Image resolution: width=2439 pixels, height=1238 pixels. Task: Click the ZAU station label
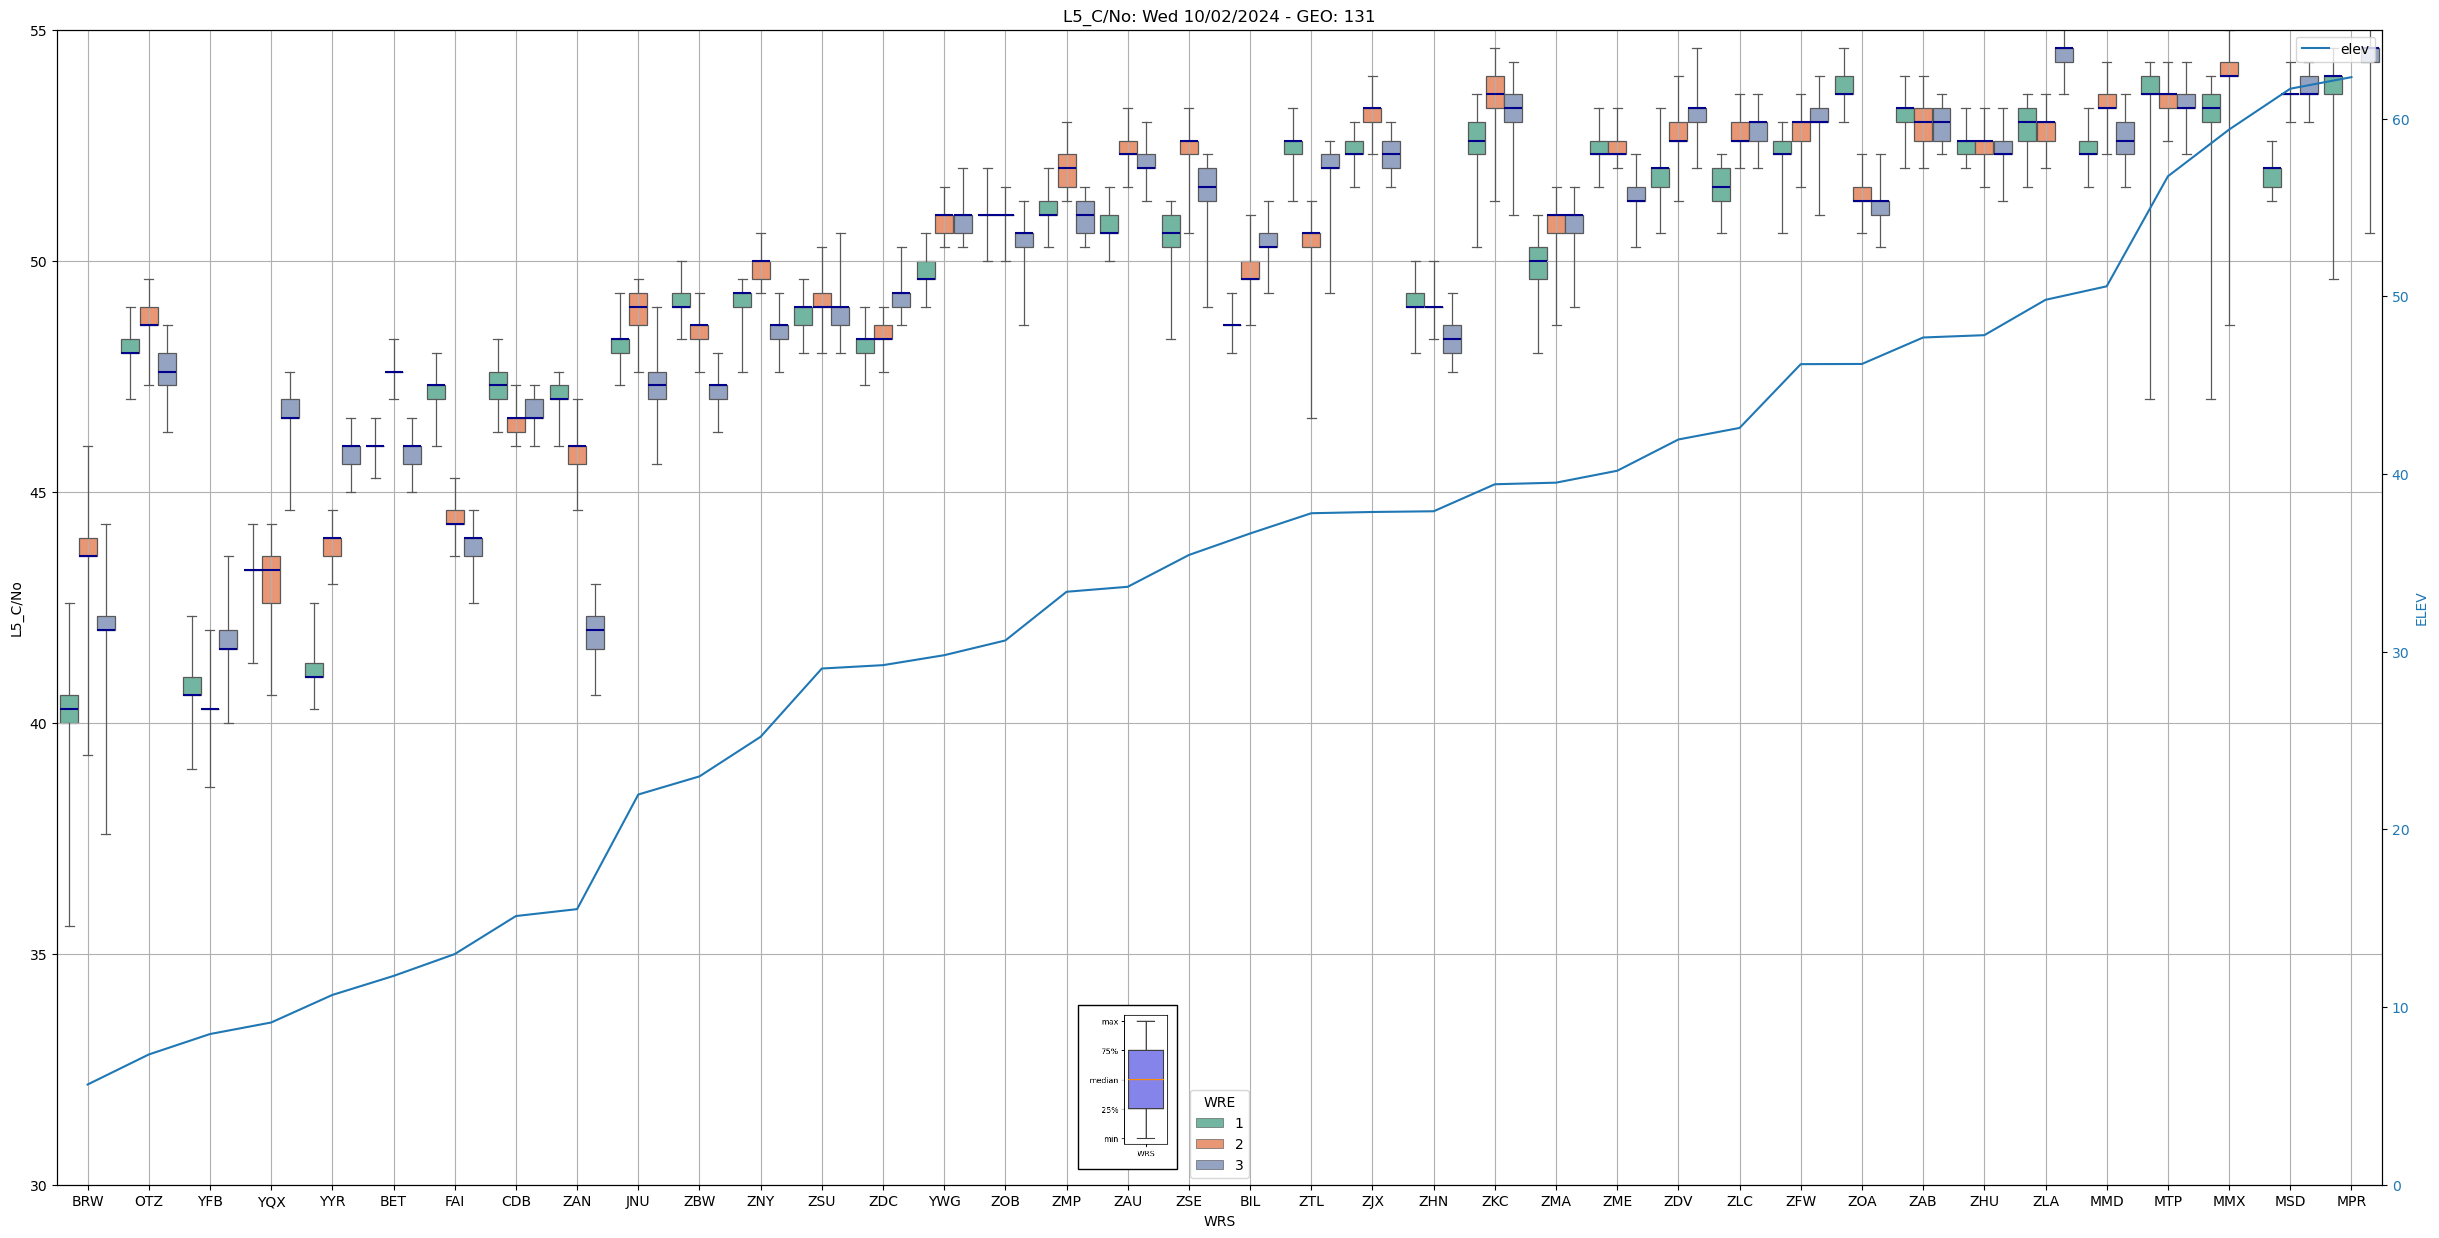coord(1128,1201)
